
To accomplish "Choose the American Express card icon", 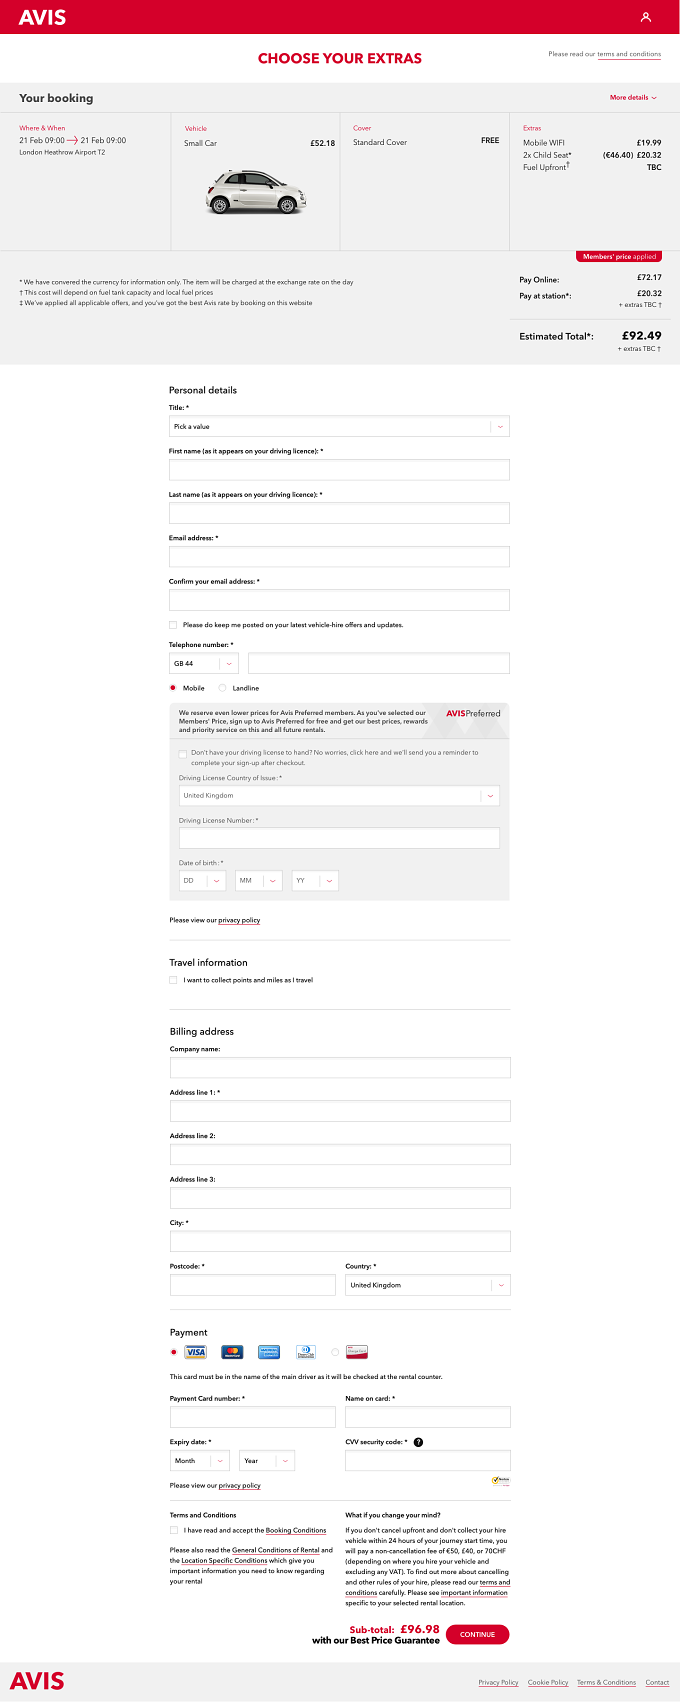I will coord(268,1352).
